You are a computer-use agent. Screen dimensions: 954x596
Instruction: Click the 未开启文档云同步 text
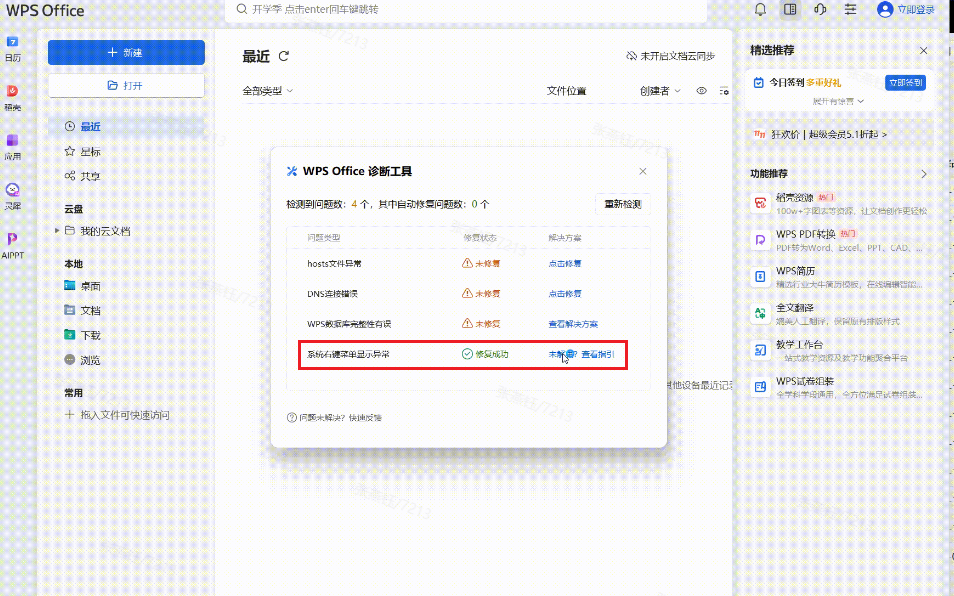[677, 56]
